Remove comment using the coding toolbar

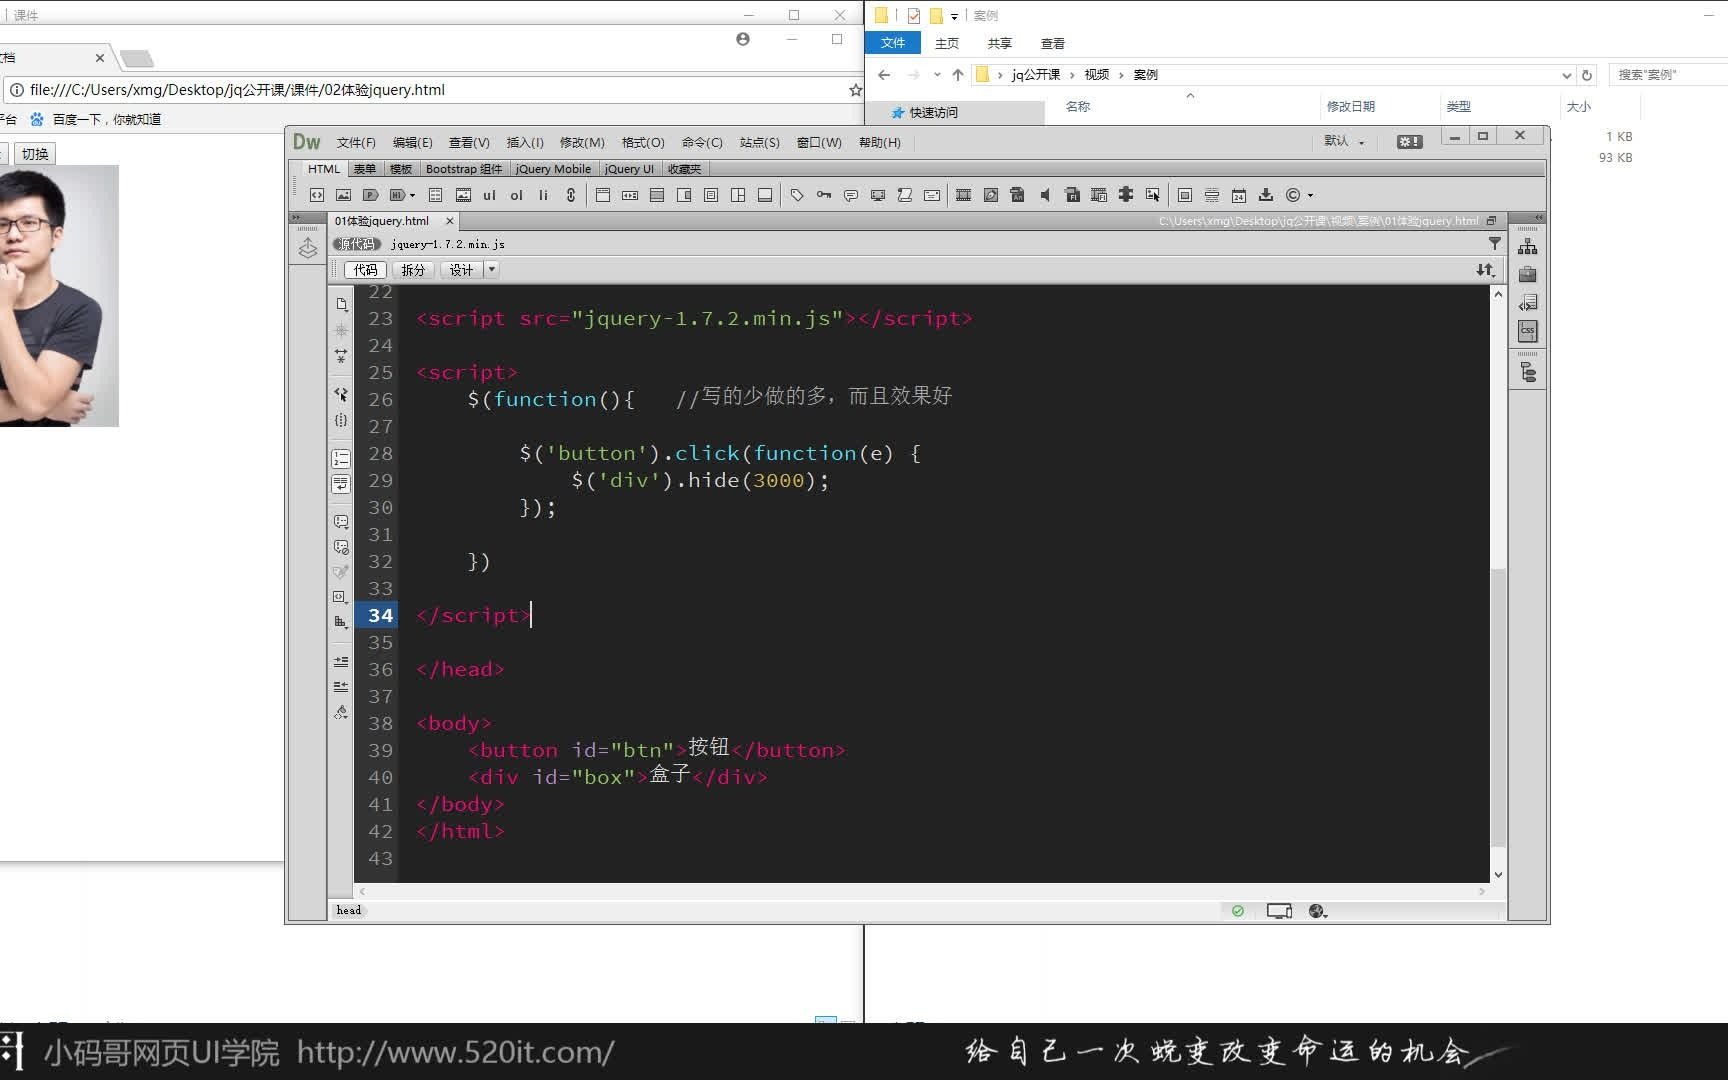click(x=341, y=547)
